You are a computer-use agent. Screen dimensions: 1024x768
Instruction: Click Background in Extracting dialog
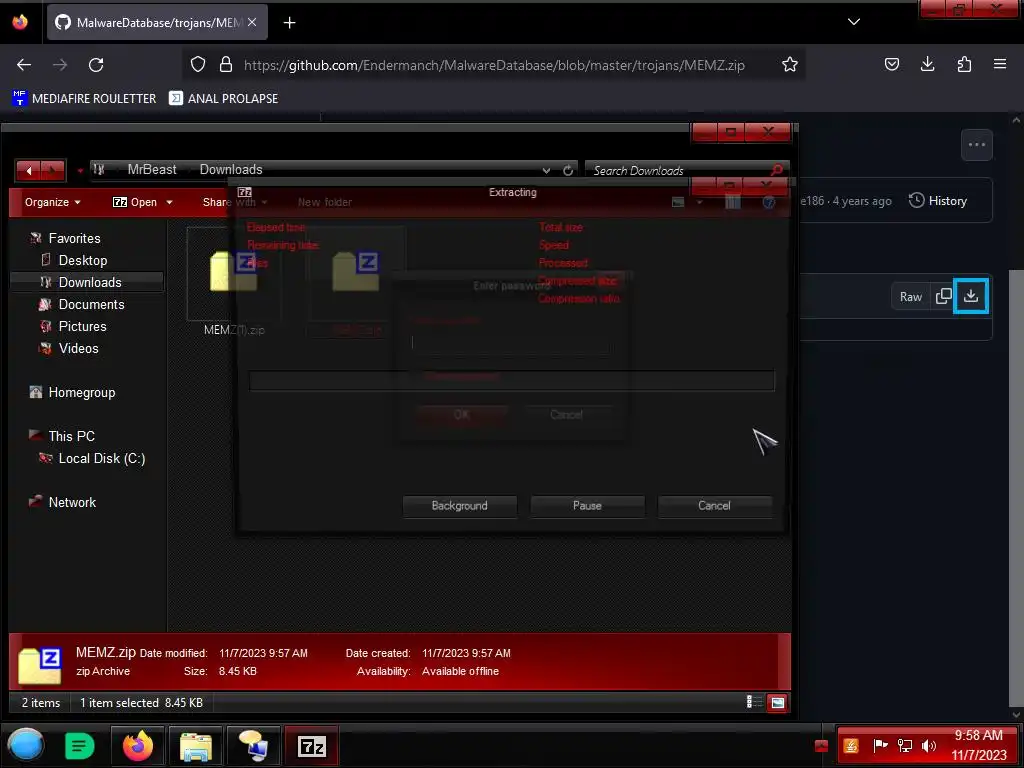[x=459, y=506]
